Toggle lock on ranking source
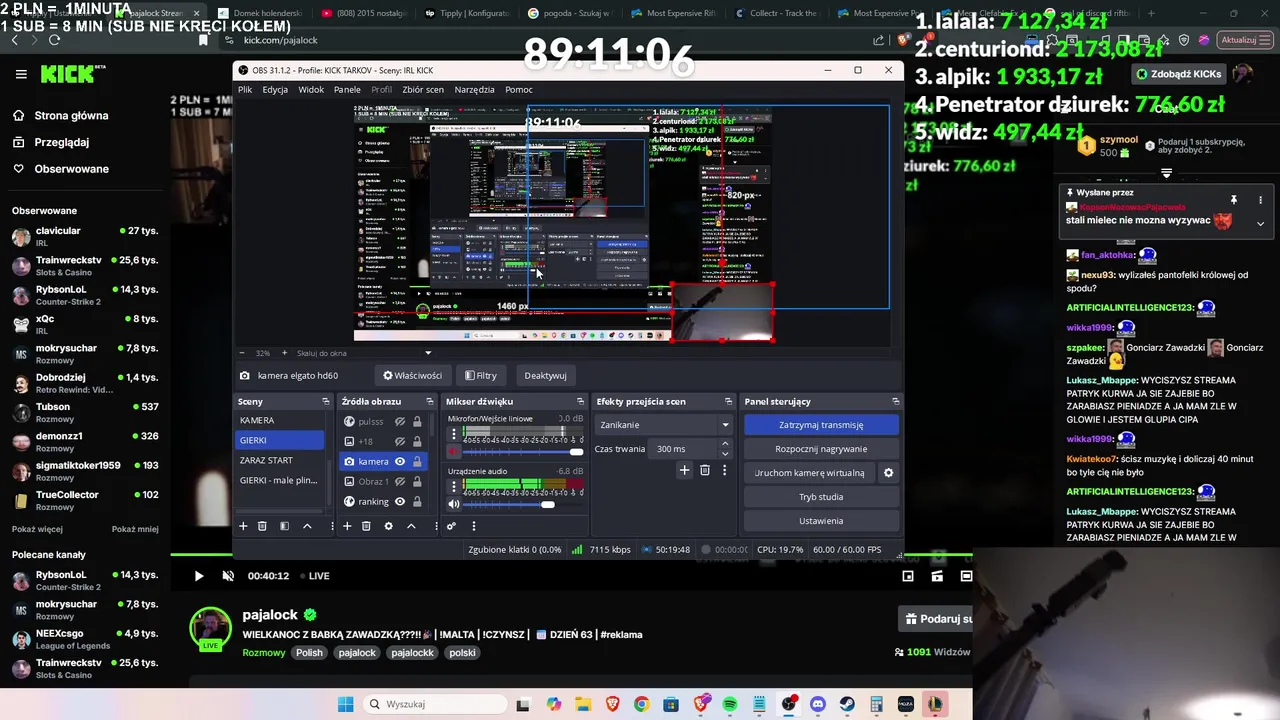Viewport: 1280px width, 720px height. coord(417,501)
